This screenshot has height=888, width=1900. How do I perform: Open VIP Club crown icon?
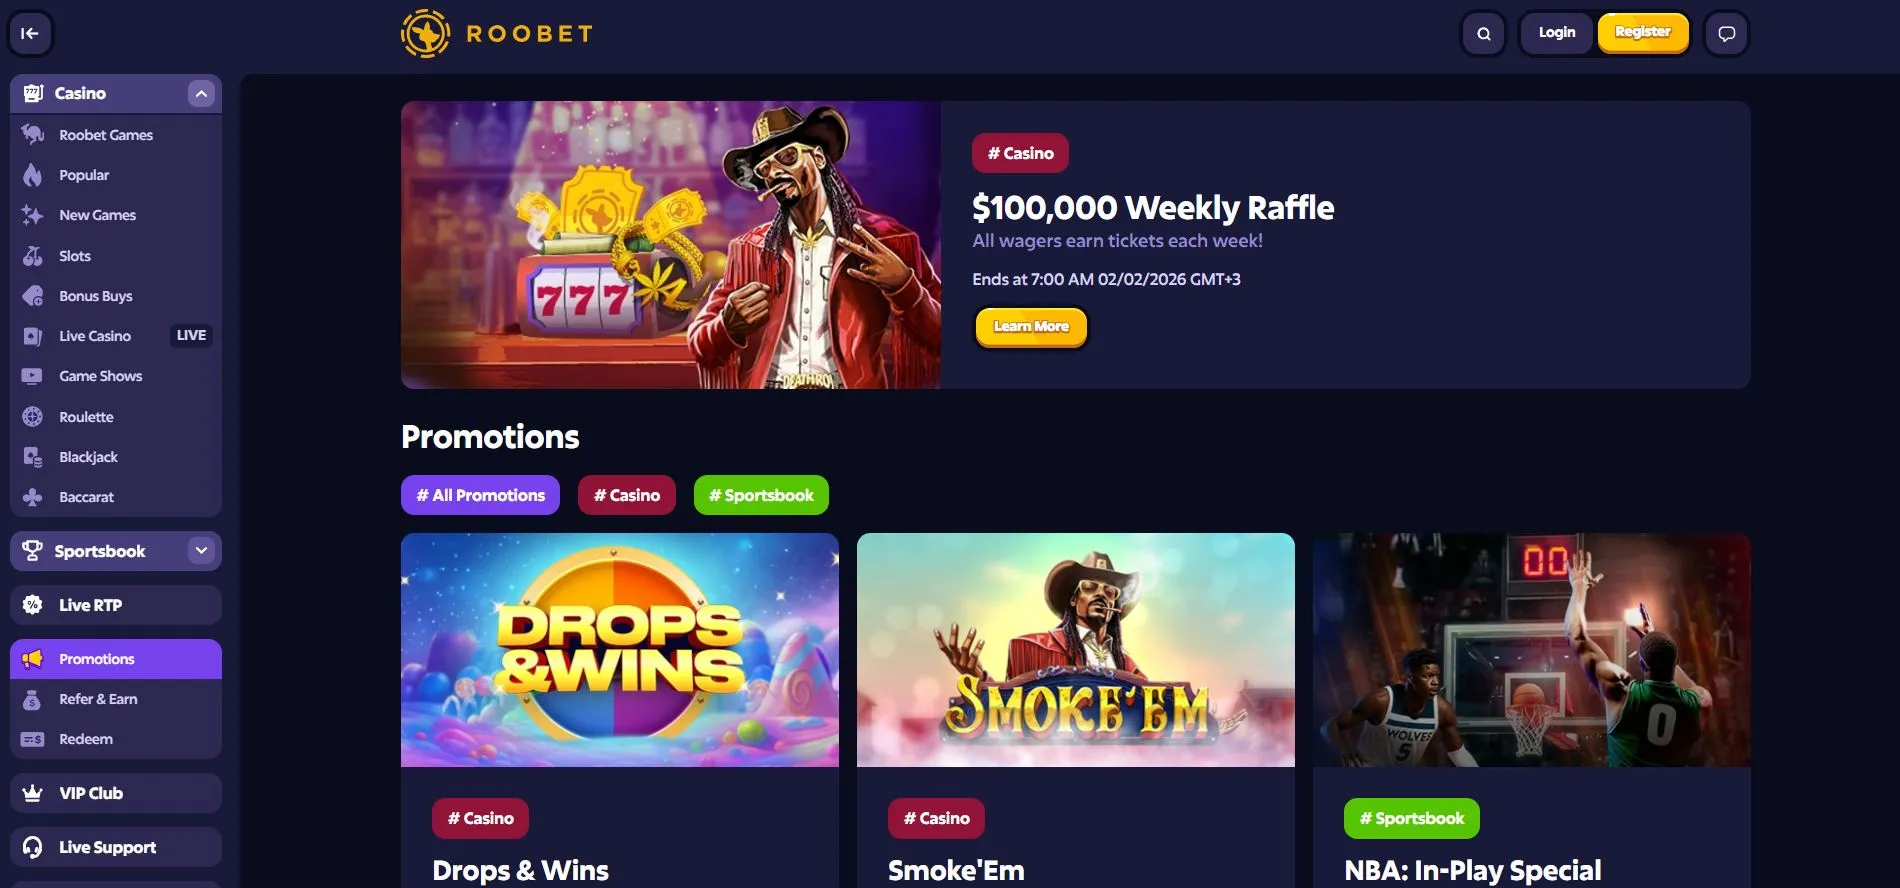[33, 793]
